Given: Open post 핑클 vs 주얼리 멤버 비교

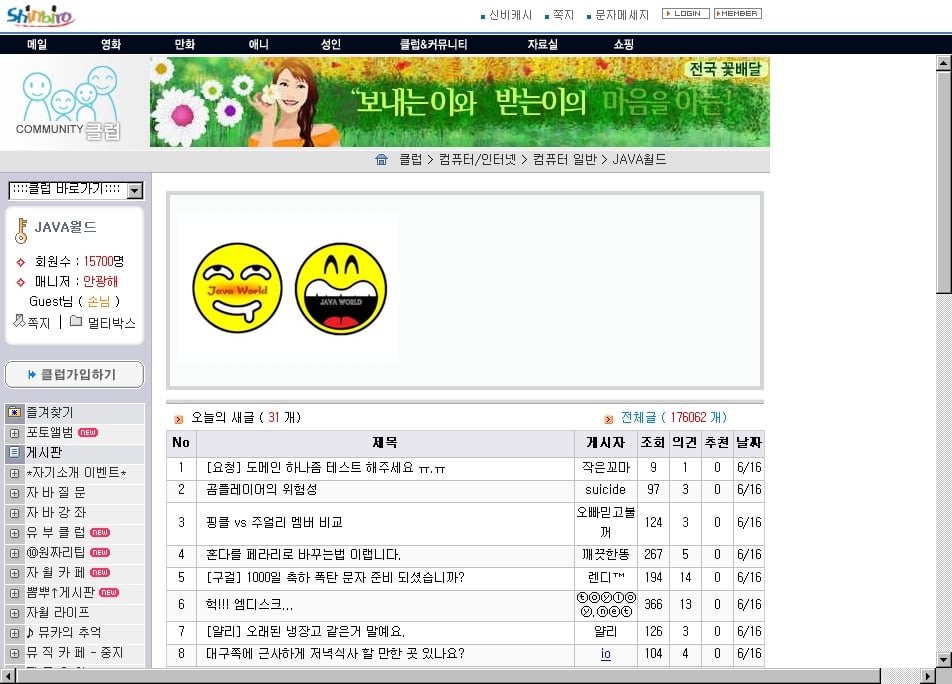Looking at the screenshot, I should click(274, 523).
